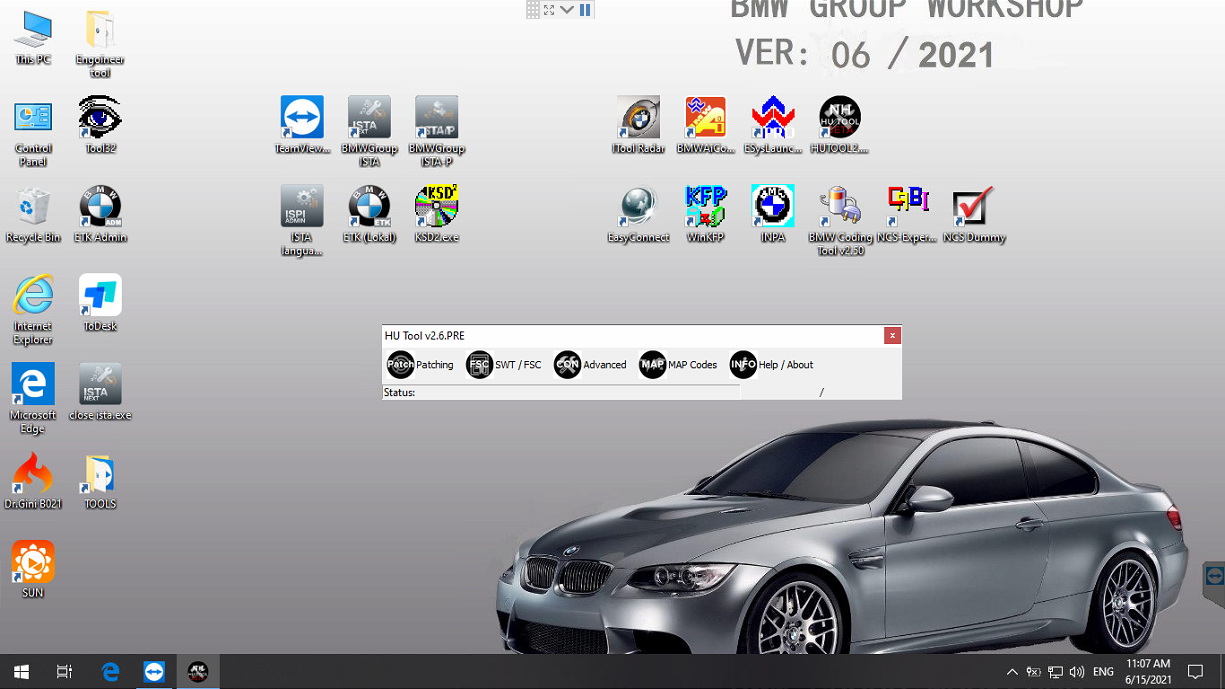Launch BMW Coding Tool v2.50
Screen dimensions: 1225x689
tap(839, 221)
